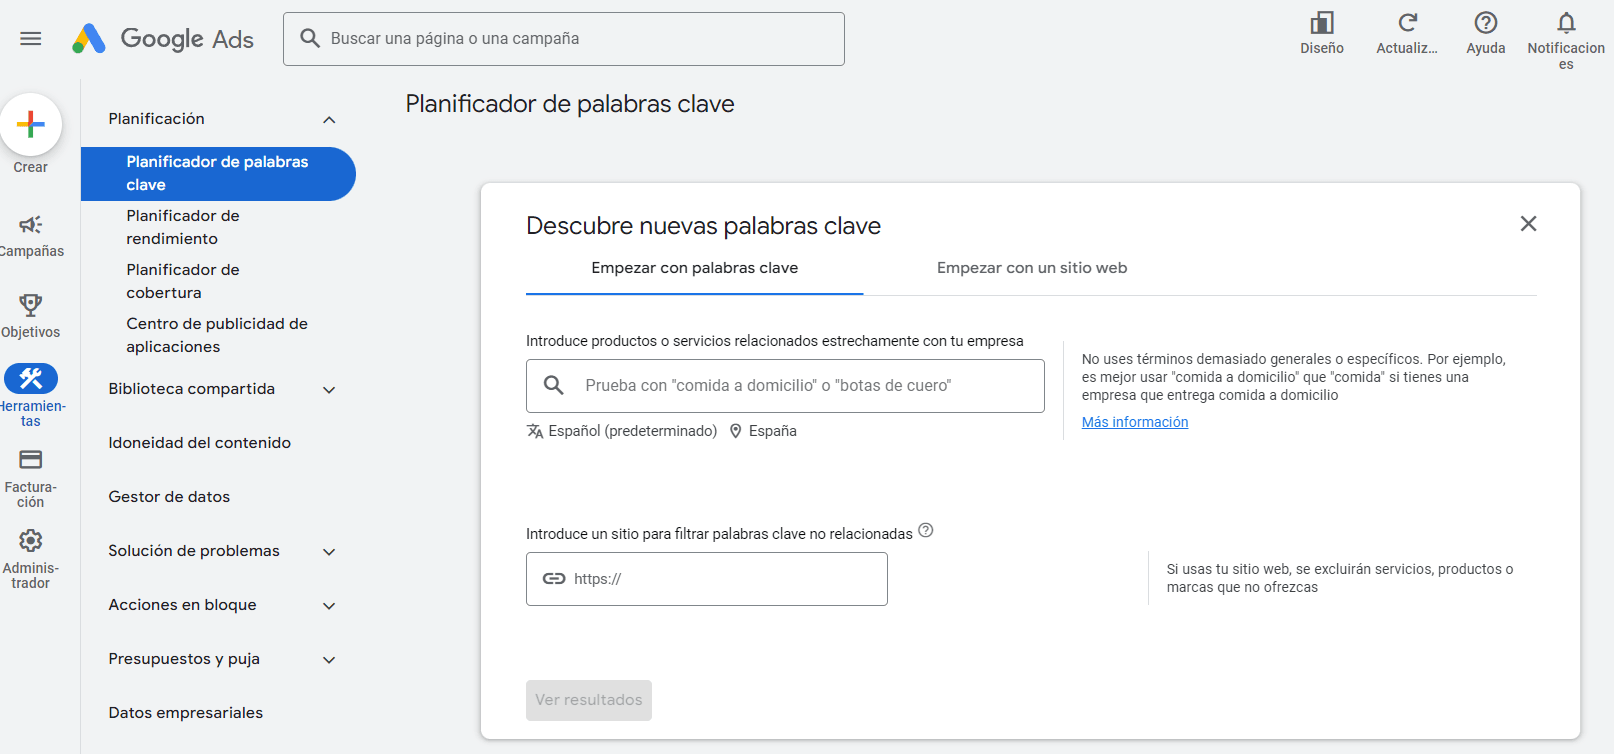Click the language translate icon
Viewport: 1614px width, 754px height.
[x=535, y=431]
